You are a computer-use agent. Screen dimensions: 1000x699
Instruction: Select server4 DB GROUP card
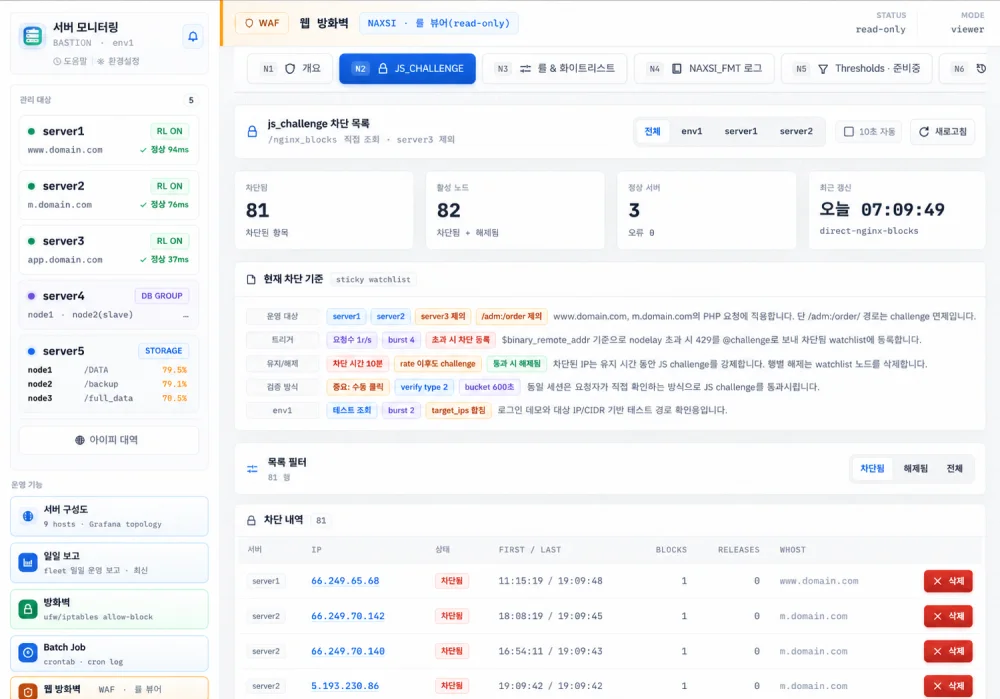pyautogui.click(x=109, y=304)
